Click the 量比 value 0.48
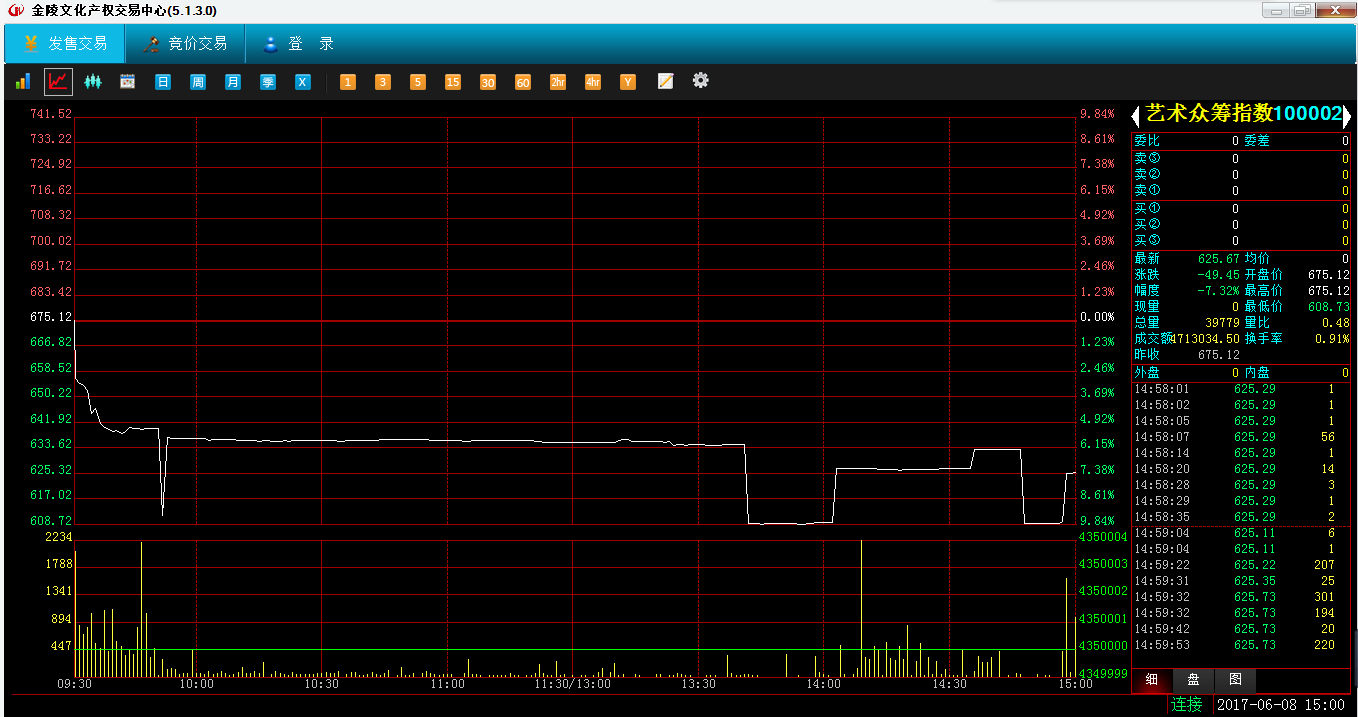 tap(1336, 322)
